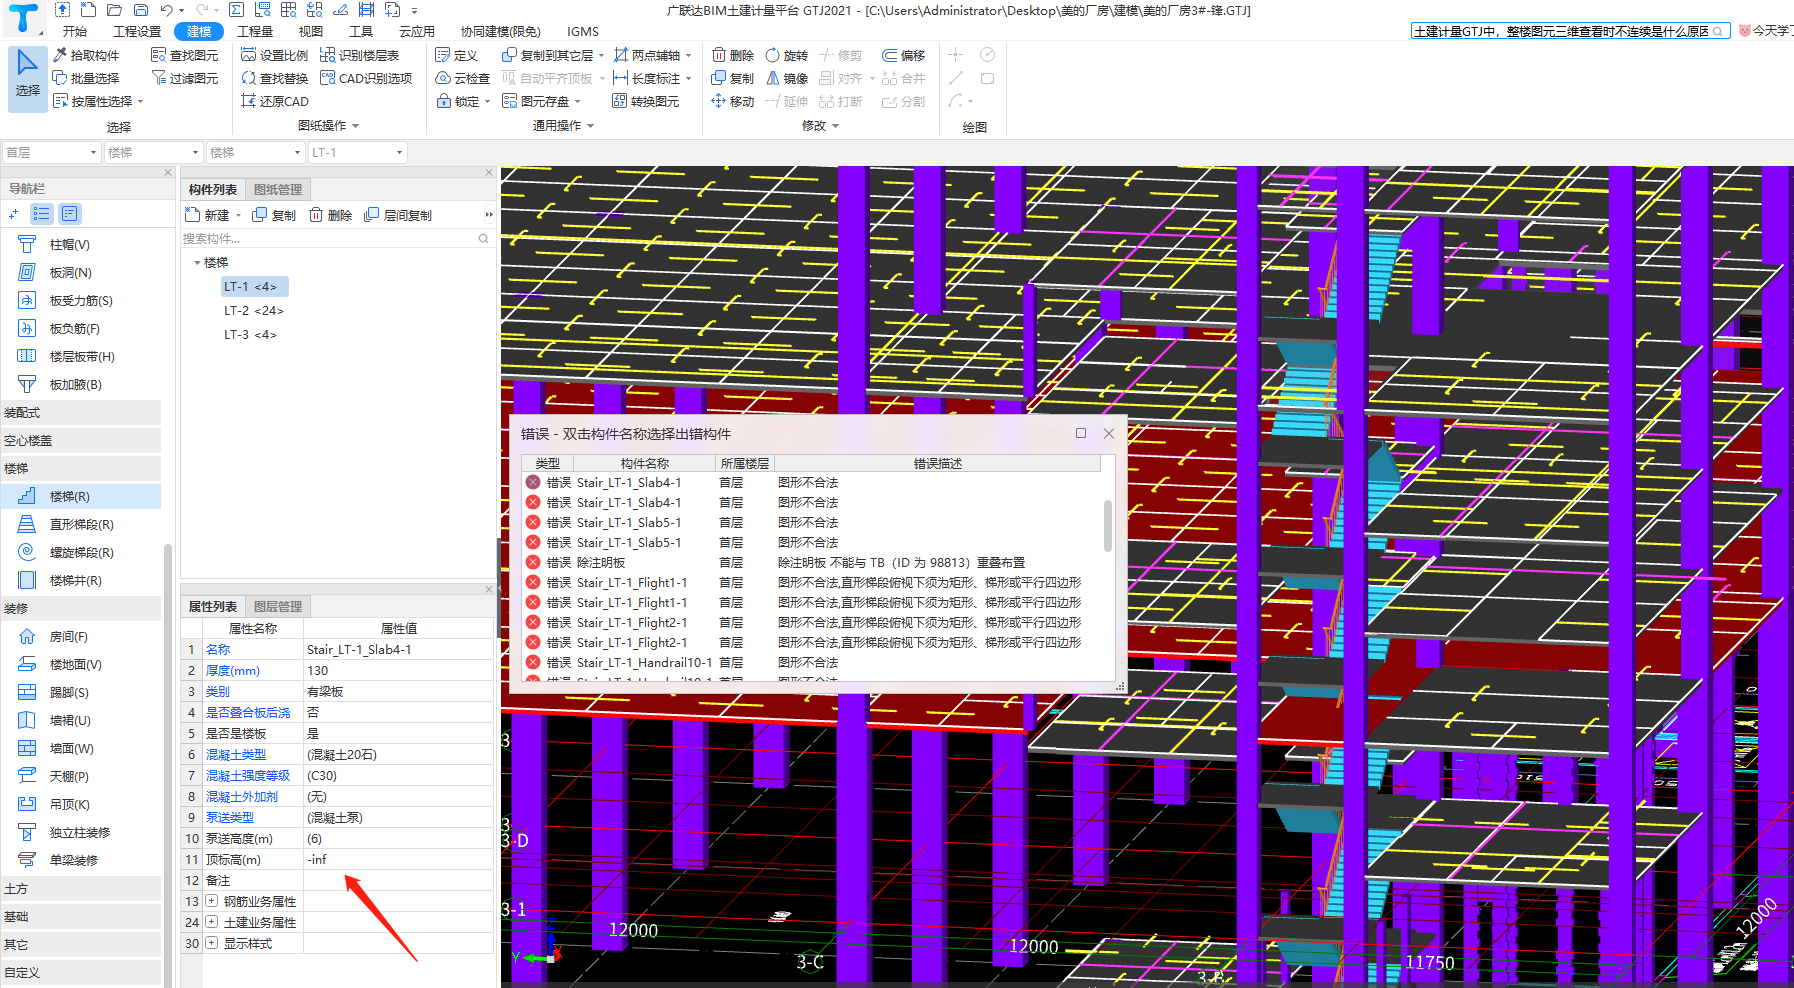Open 图元存盘 dropdown arrow
The height and width of the screenshot is (988, 1794).
tap(577, 101)
